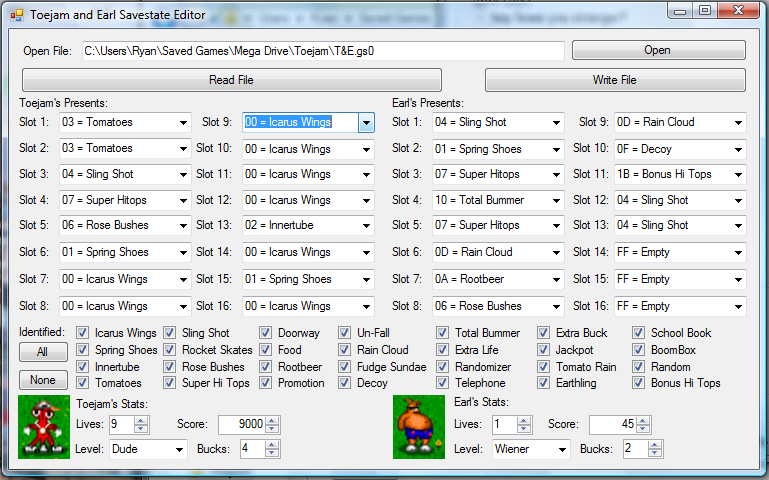
Task: Click Toejam's Score value field 9000
Action: pos(242,425)
